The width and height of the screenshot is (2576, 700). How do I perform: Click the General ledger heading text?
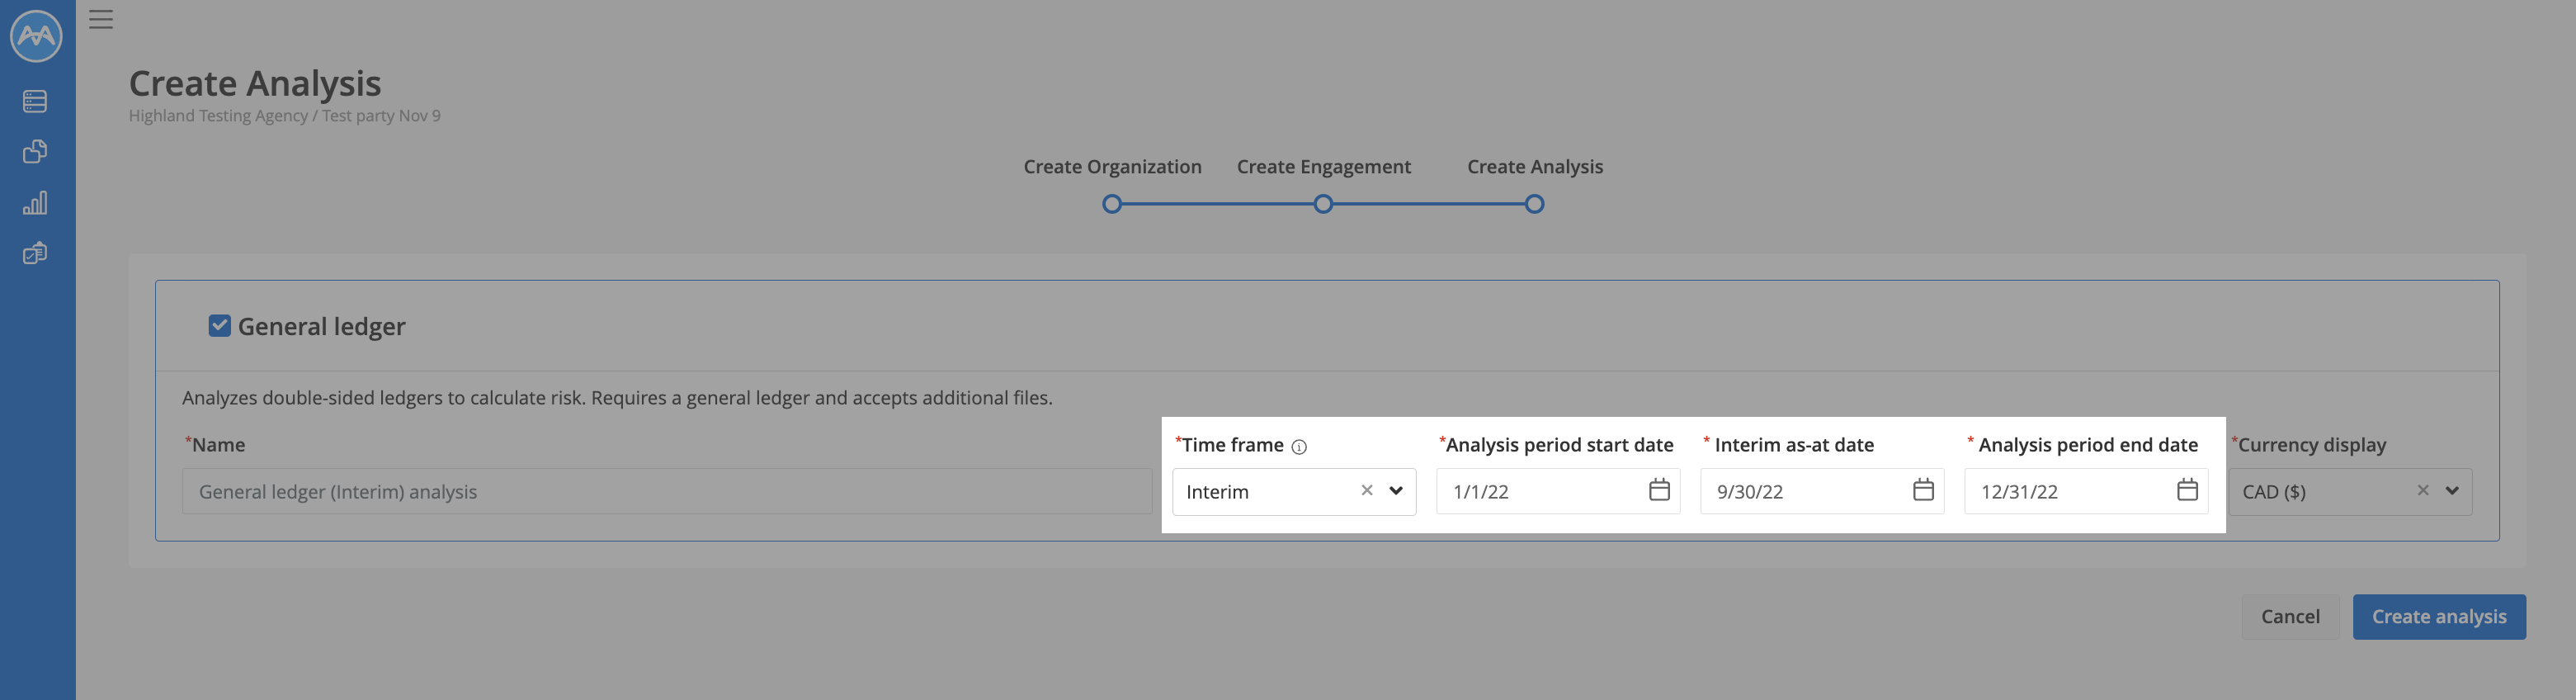pos(321,327)
